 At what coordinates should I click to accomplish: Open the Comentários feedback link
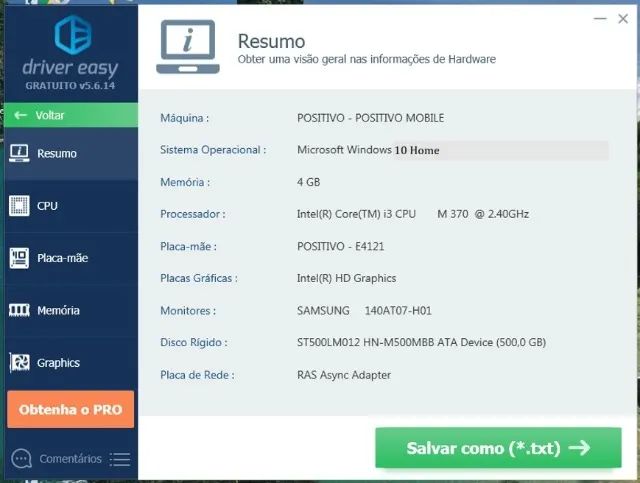[x=70, y=459]
